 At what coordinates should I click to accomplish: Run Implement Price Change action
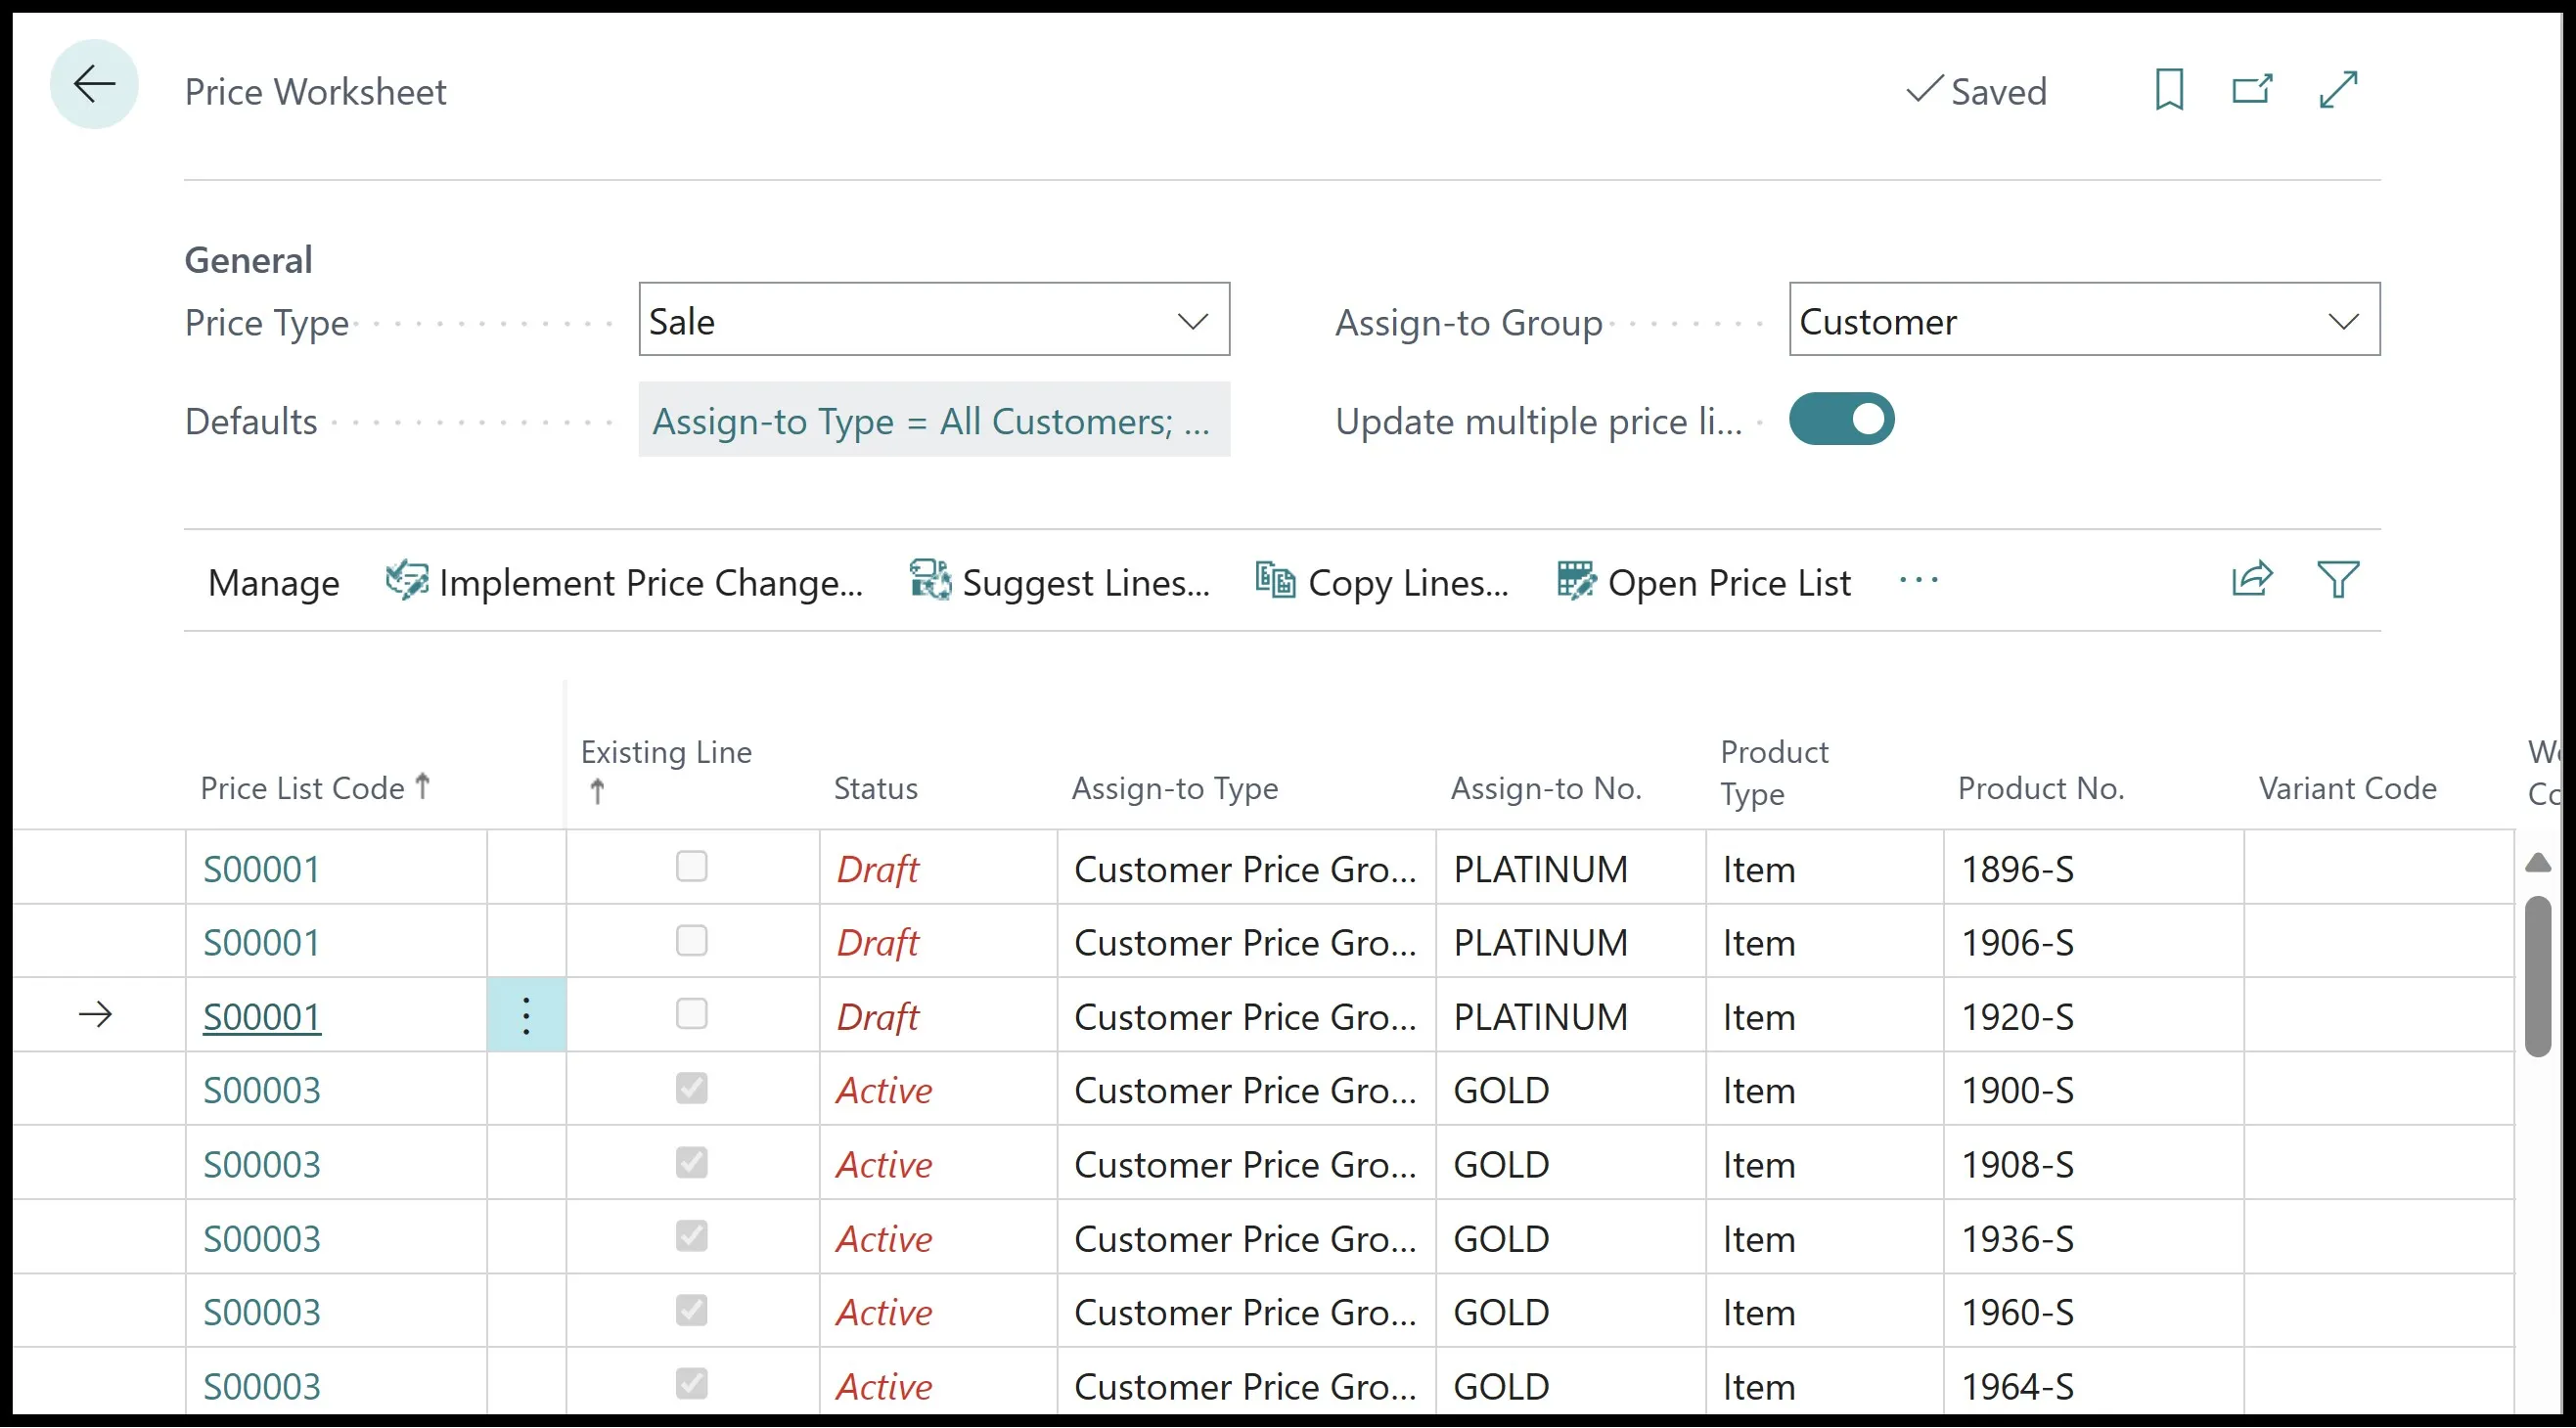click(x=625, y=582)
